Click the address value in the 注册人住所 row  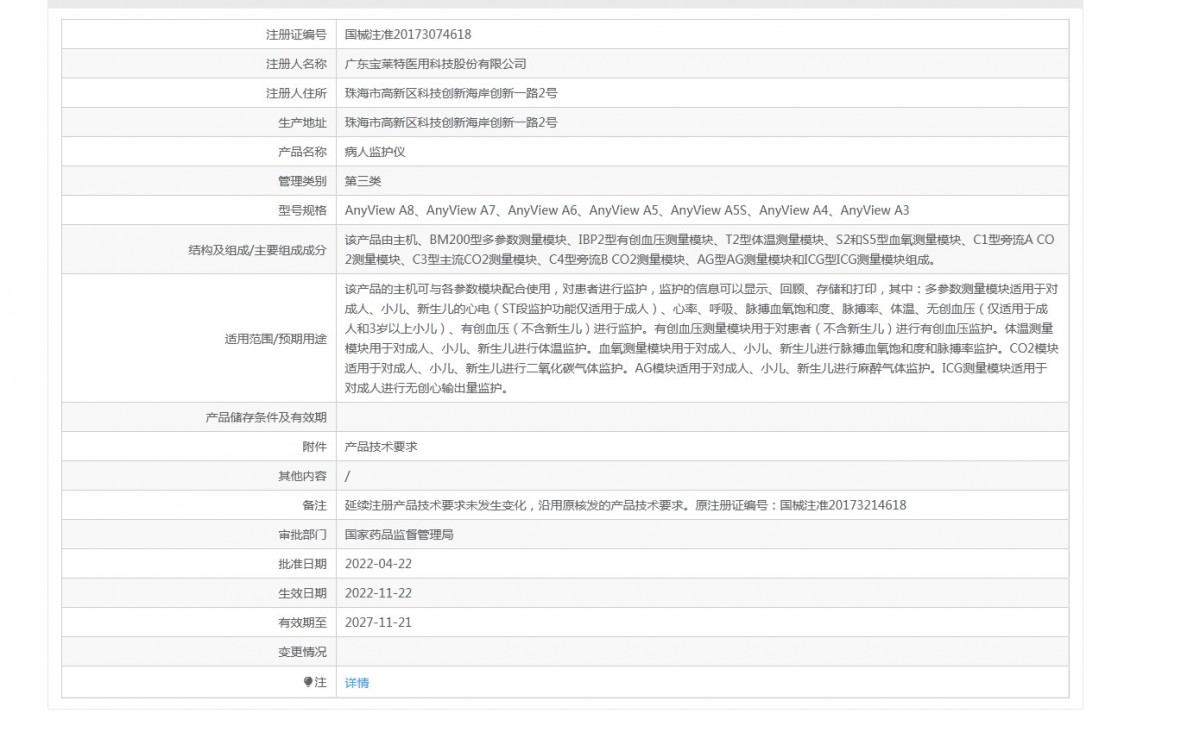(x=451, y=93)
